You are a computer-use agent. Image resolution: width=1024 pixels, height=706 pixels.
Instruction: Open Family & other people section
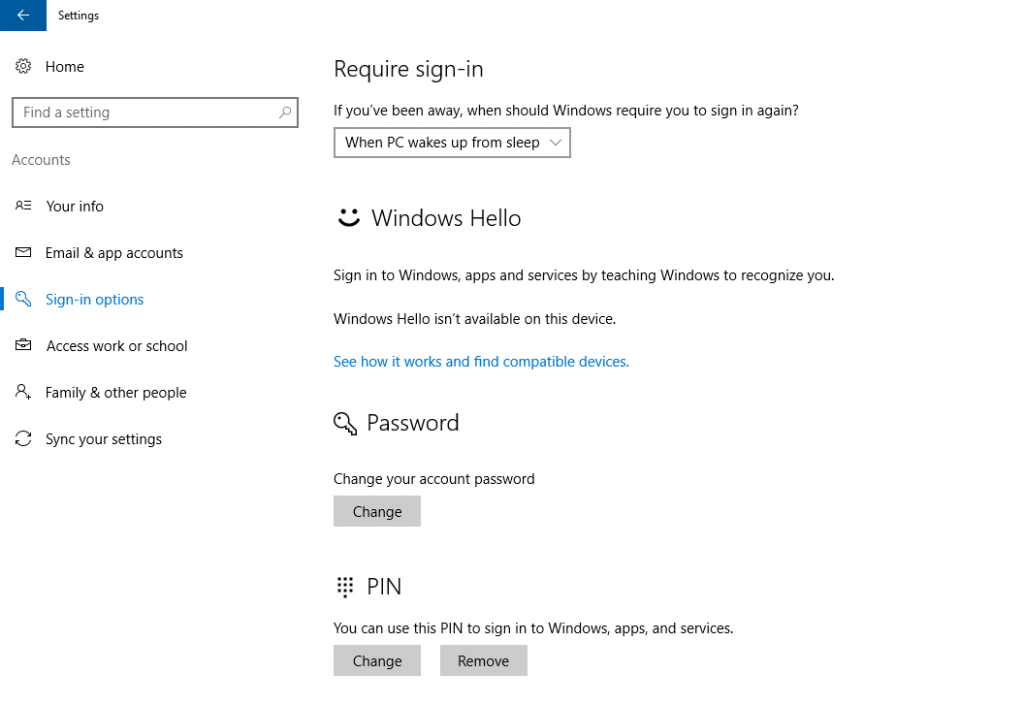(116, 393)
